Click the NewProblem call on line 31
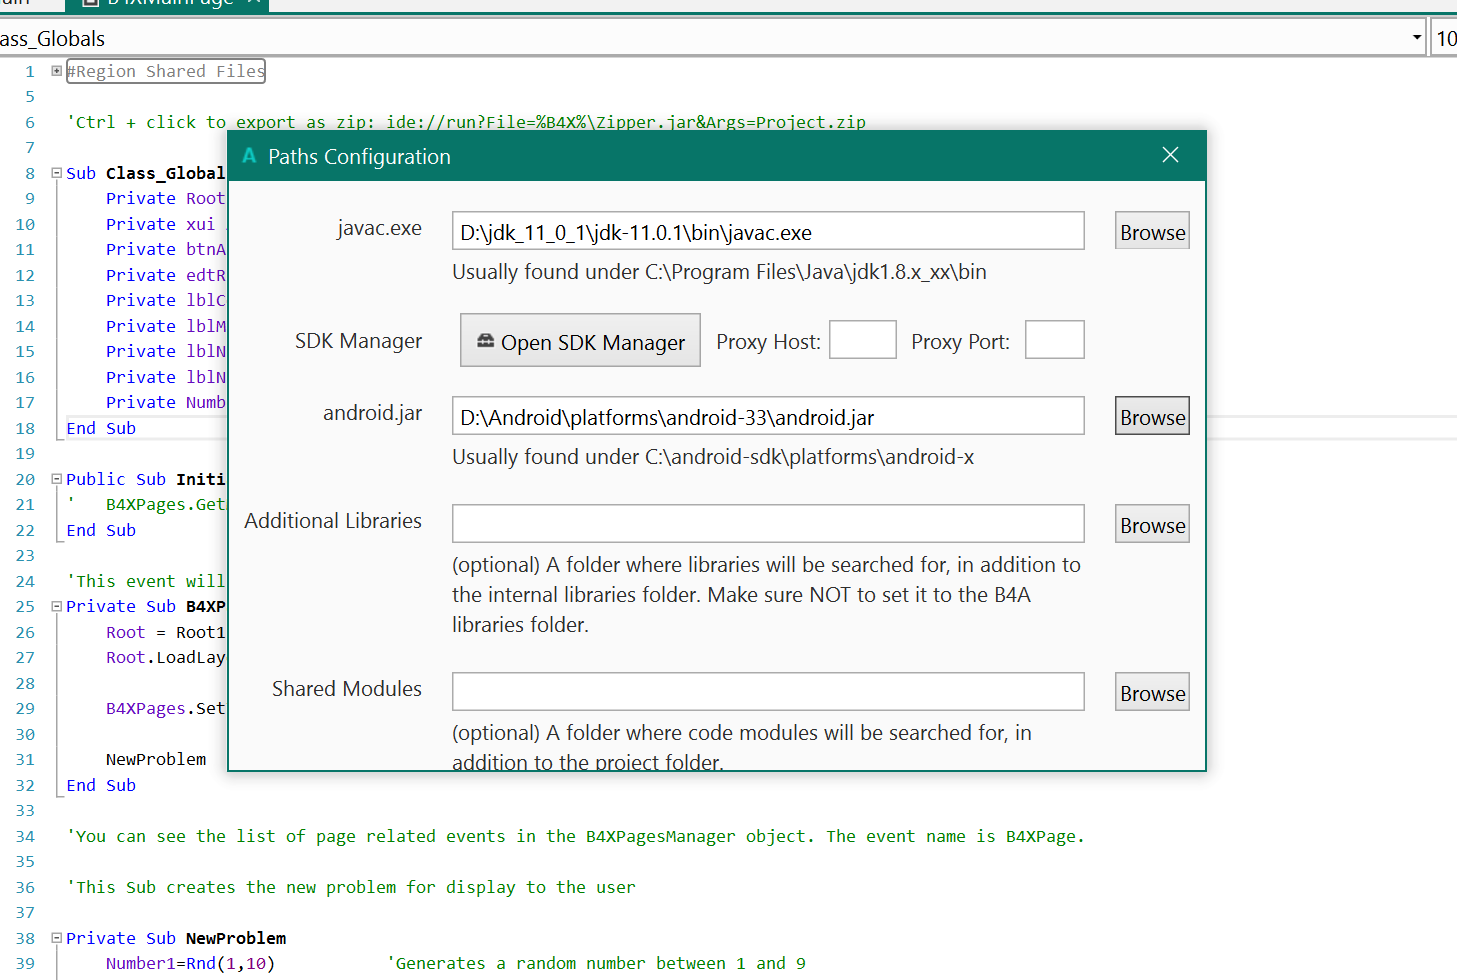Viewport: 1457px width, 980px height. (156, 759)
